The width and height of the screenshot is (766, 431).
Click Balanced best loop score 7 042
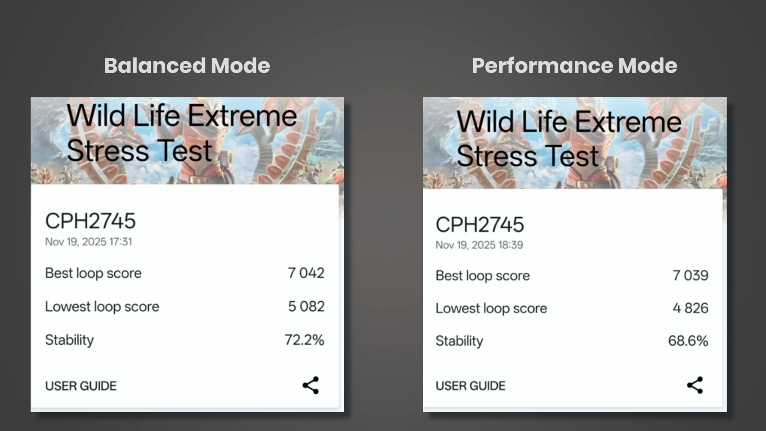coord(305,273)
